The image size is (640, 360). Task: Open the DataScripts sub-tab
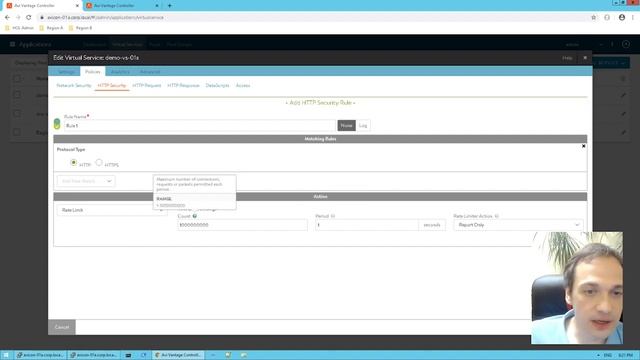[218, 85]
